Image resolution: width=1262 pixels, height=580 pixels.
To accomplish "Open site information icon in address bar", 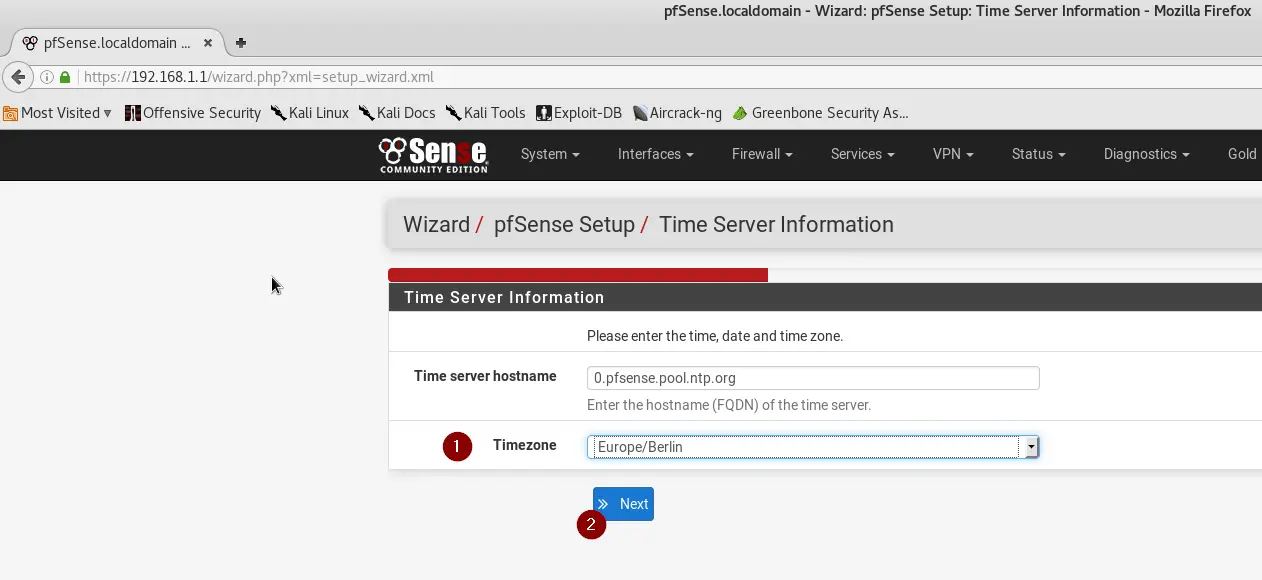I will point(46,77).
